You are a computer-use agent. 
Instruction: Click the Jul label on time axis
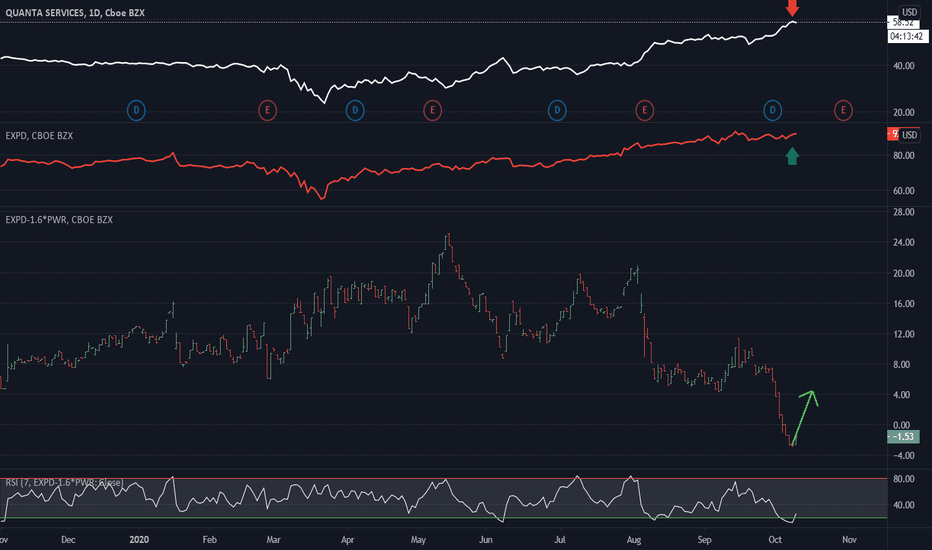click(559, 540)
